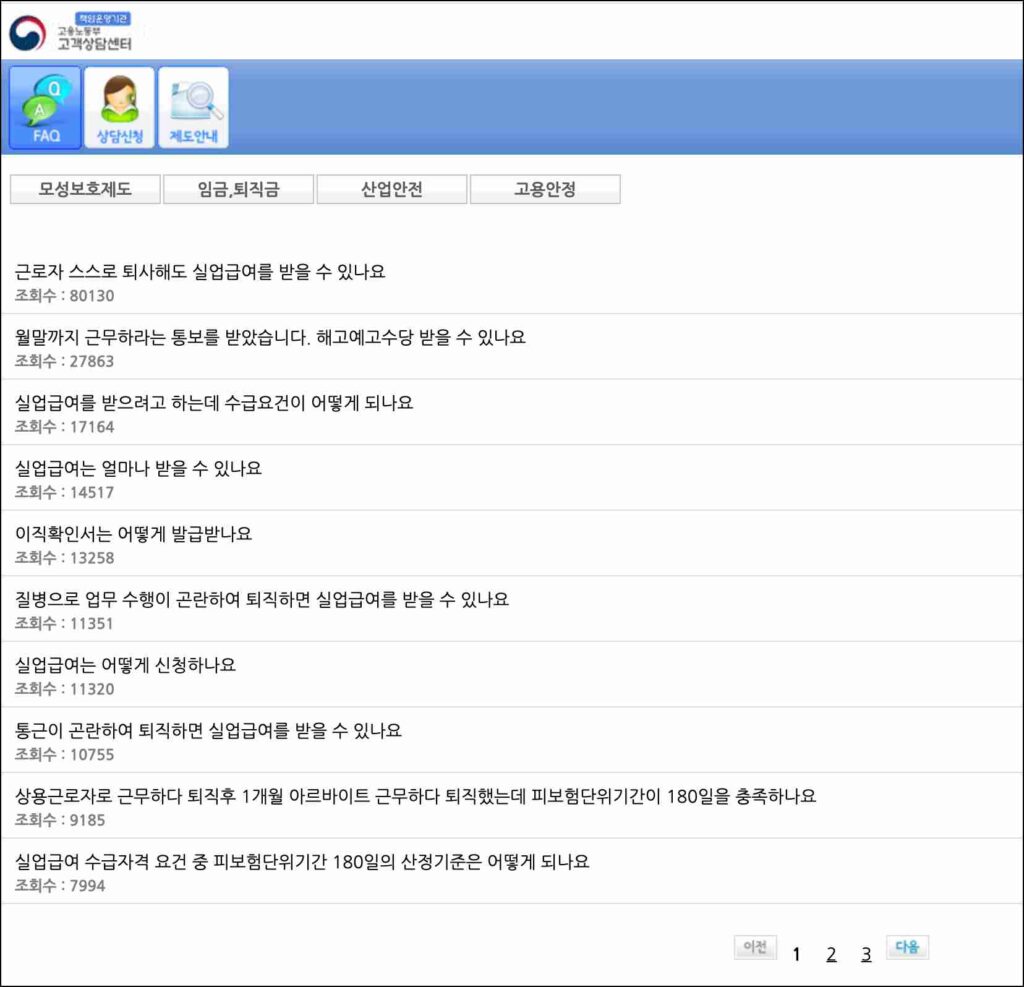Click view count 조회수 : 14517
The height and width of the screenshot is (987, 1024).
(65, 493)
